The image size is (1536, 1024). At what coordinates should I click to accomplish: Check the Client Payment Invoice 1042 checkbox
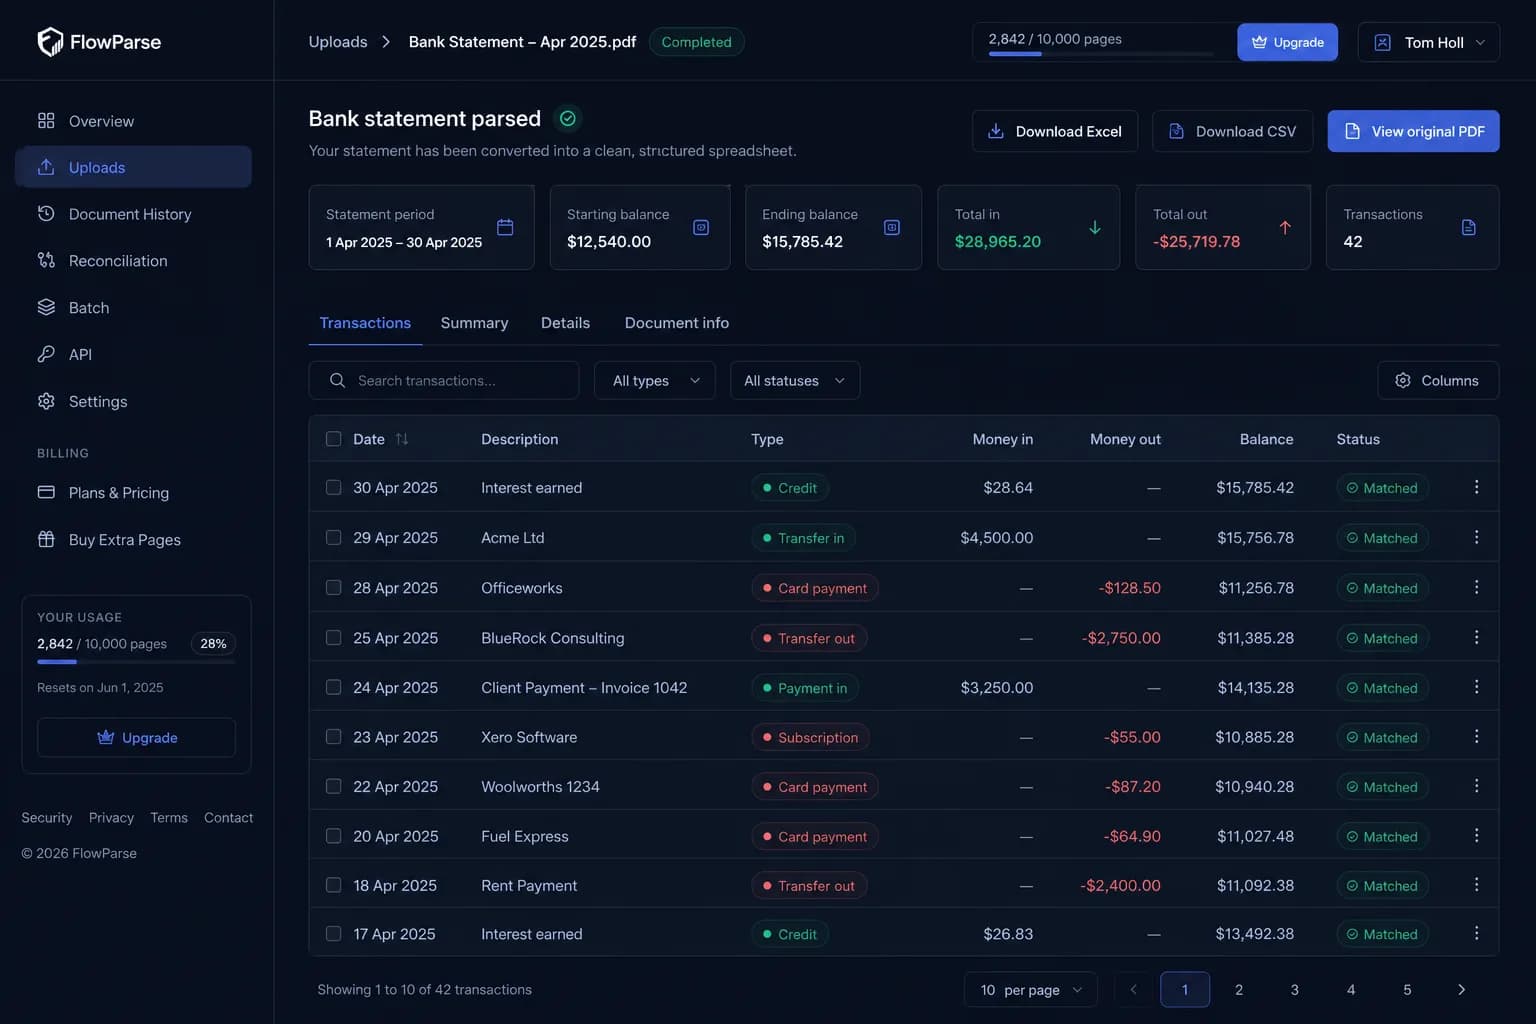point(333,687)
